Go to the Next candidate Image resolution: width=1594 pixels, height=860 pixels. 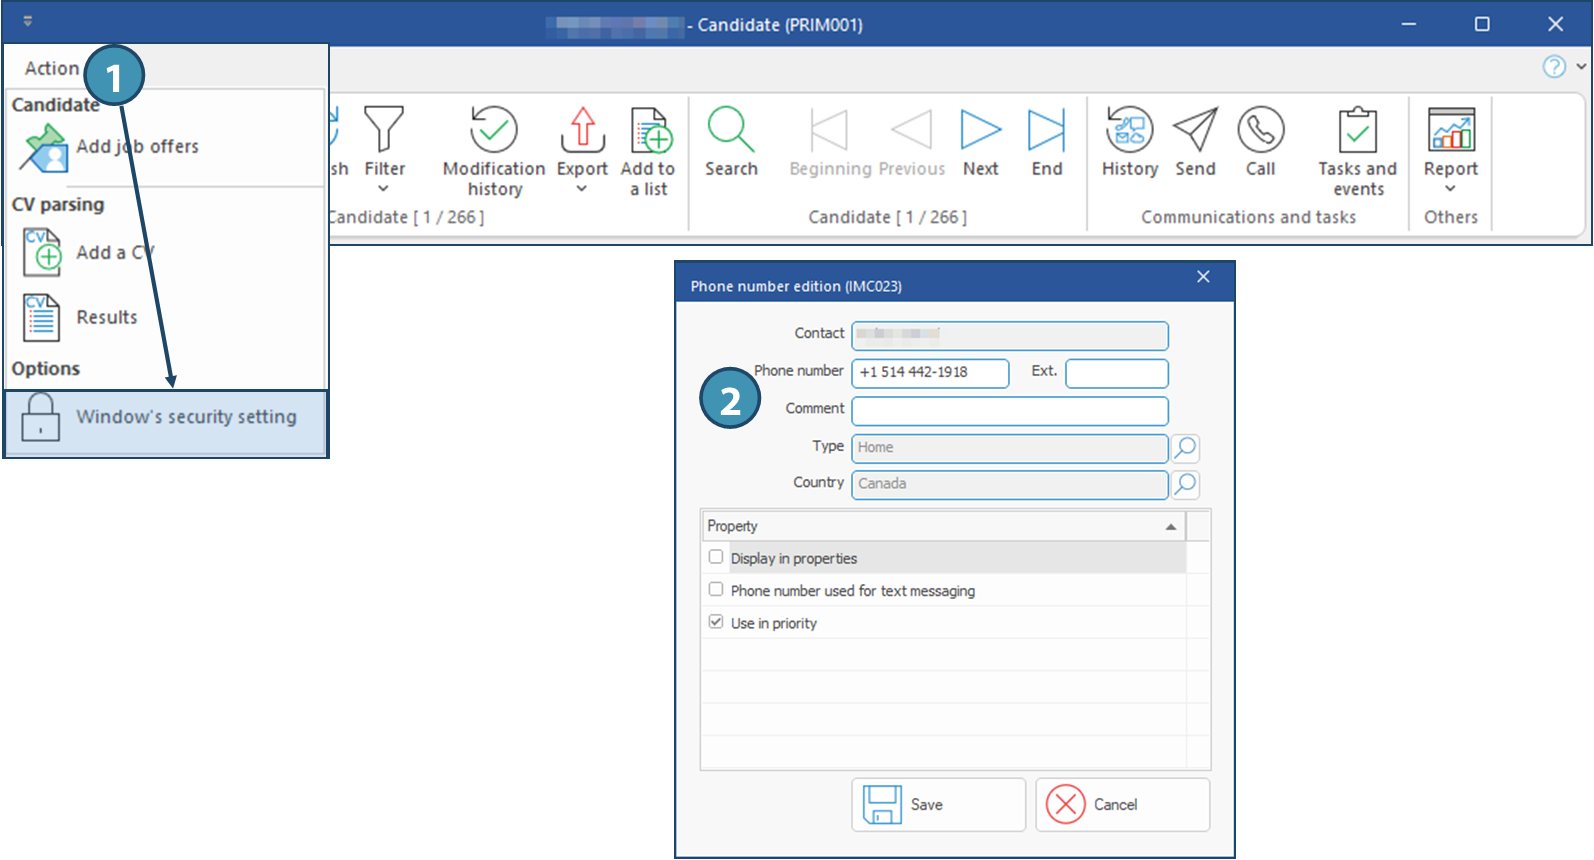click(980, 130)
